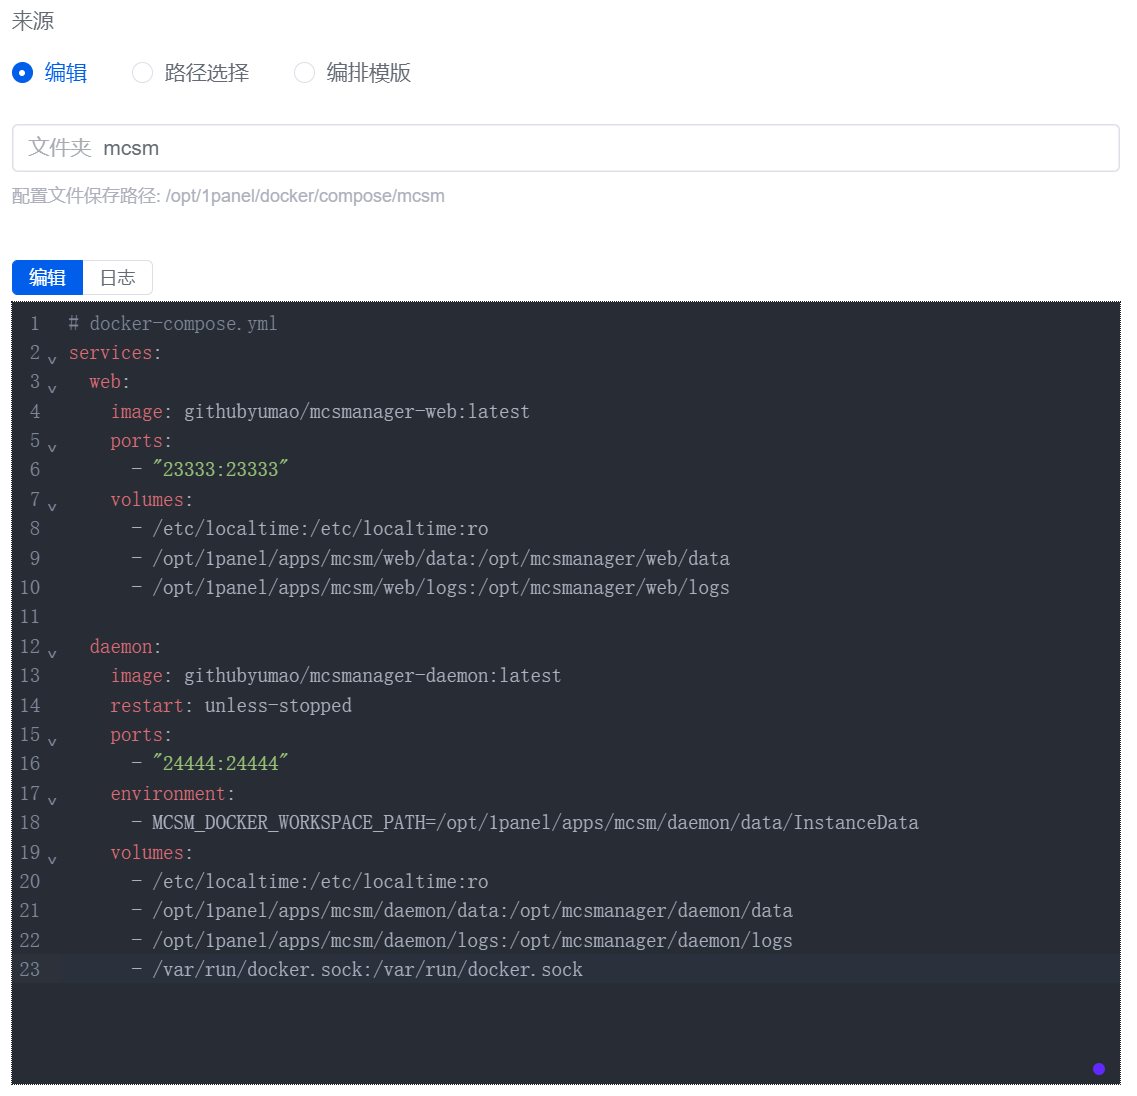Image resolution: width=1137 pixels, height=1096 pixels.
Task: Fold the ports section on line 15
Action: 52,742
